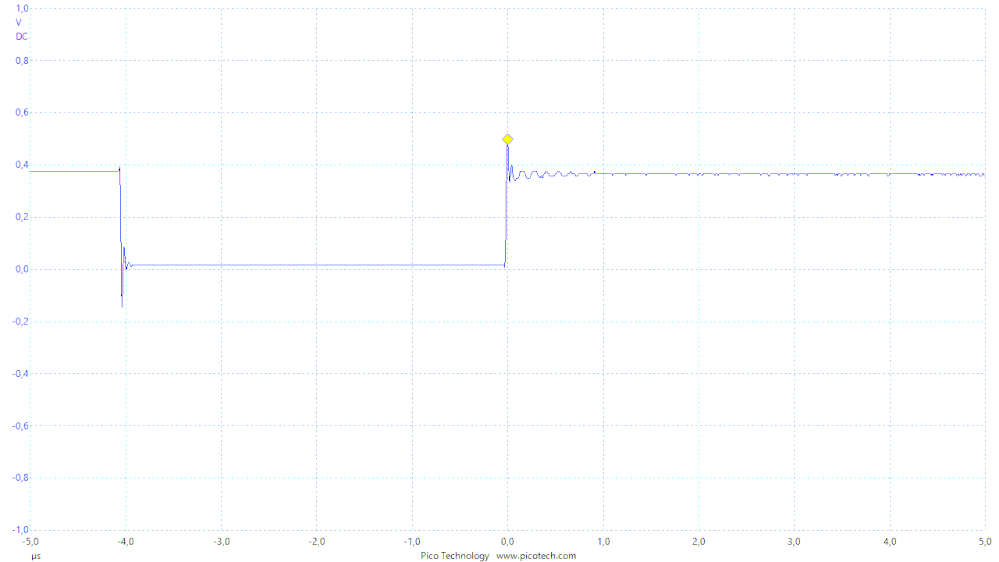Click the 5,0 time axis label

tap(985, 542)
